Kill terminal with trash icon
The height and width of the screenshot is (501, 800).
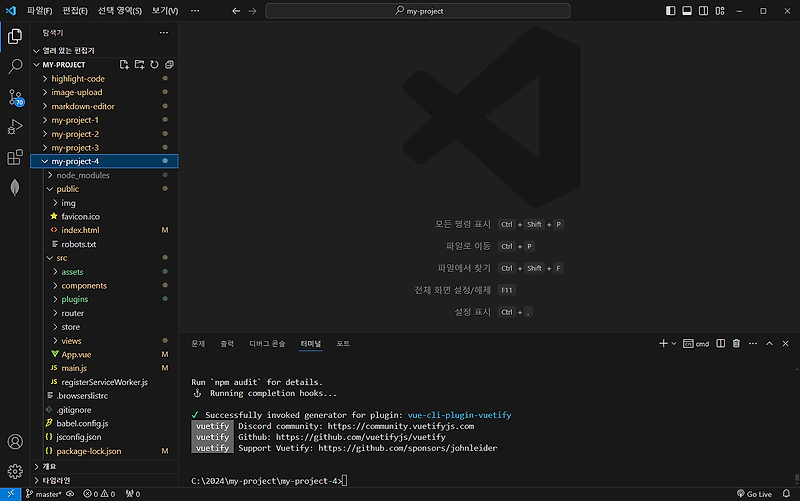pos(736,344)
